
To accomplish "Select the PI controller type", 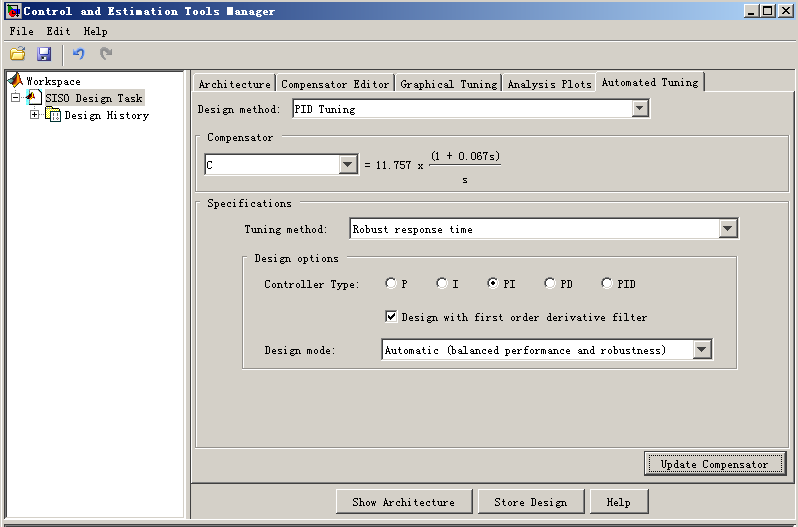I will (493, 283).
